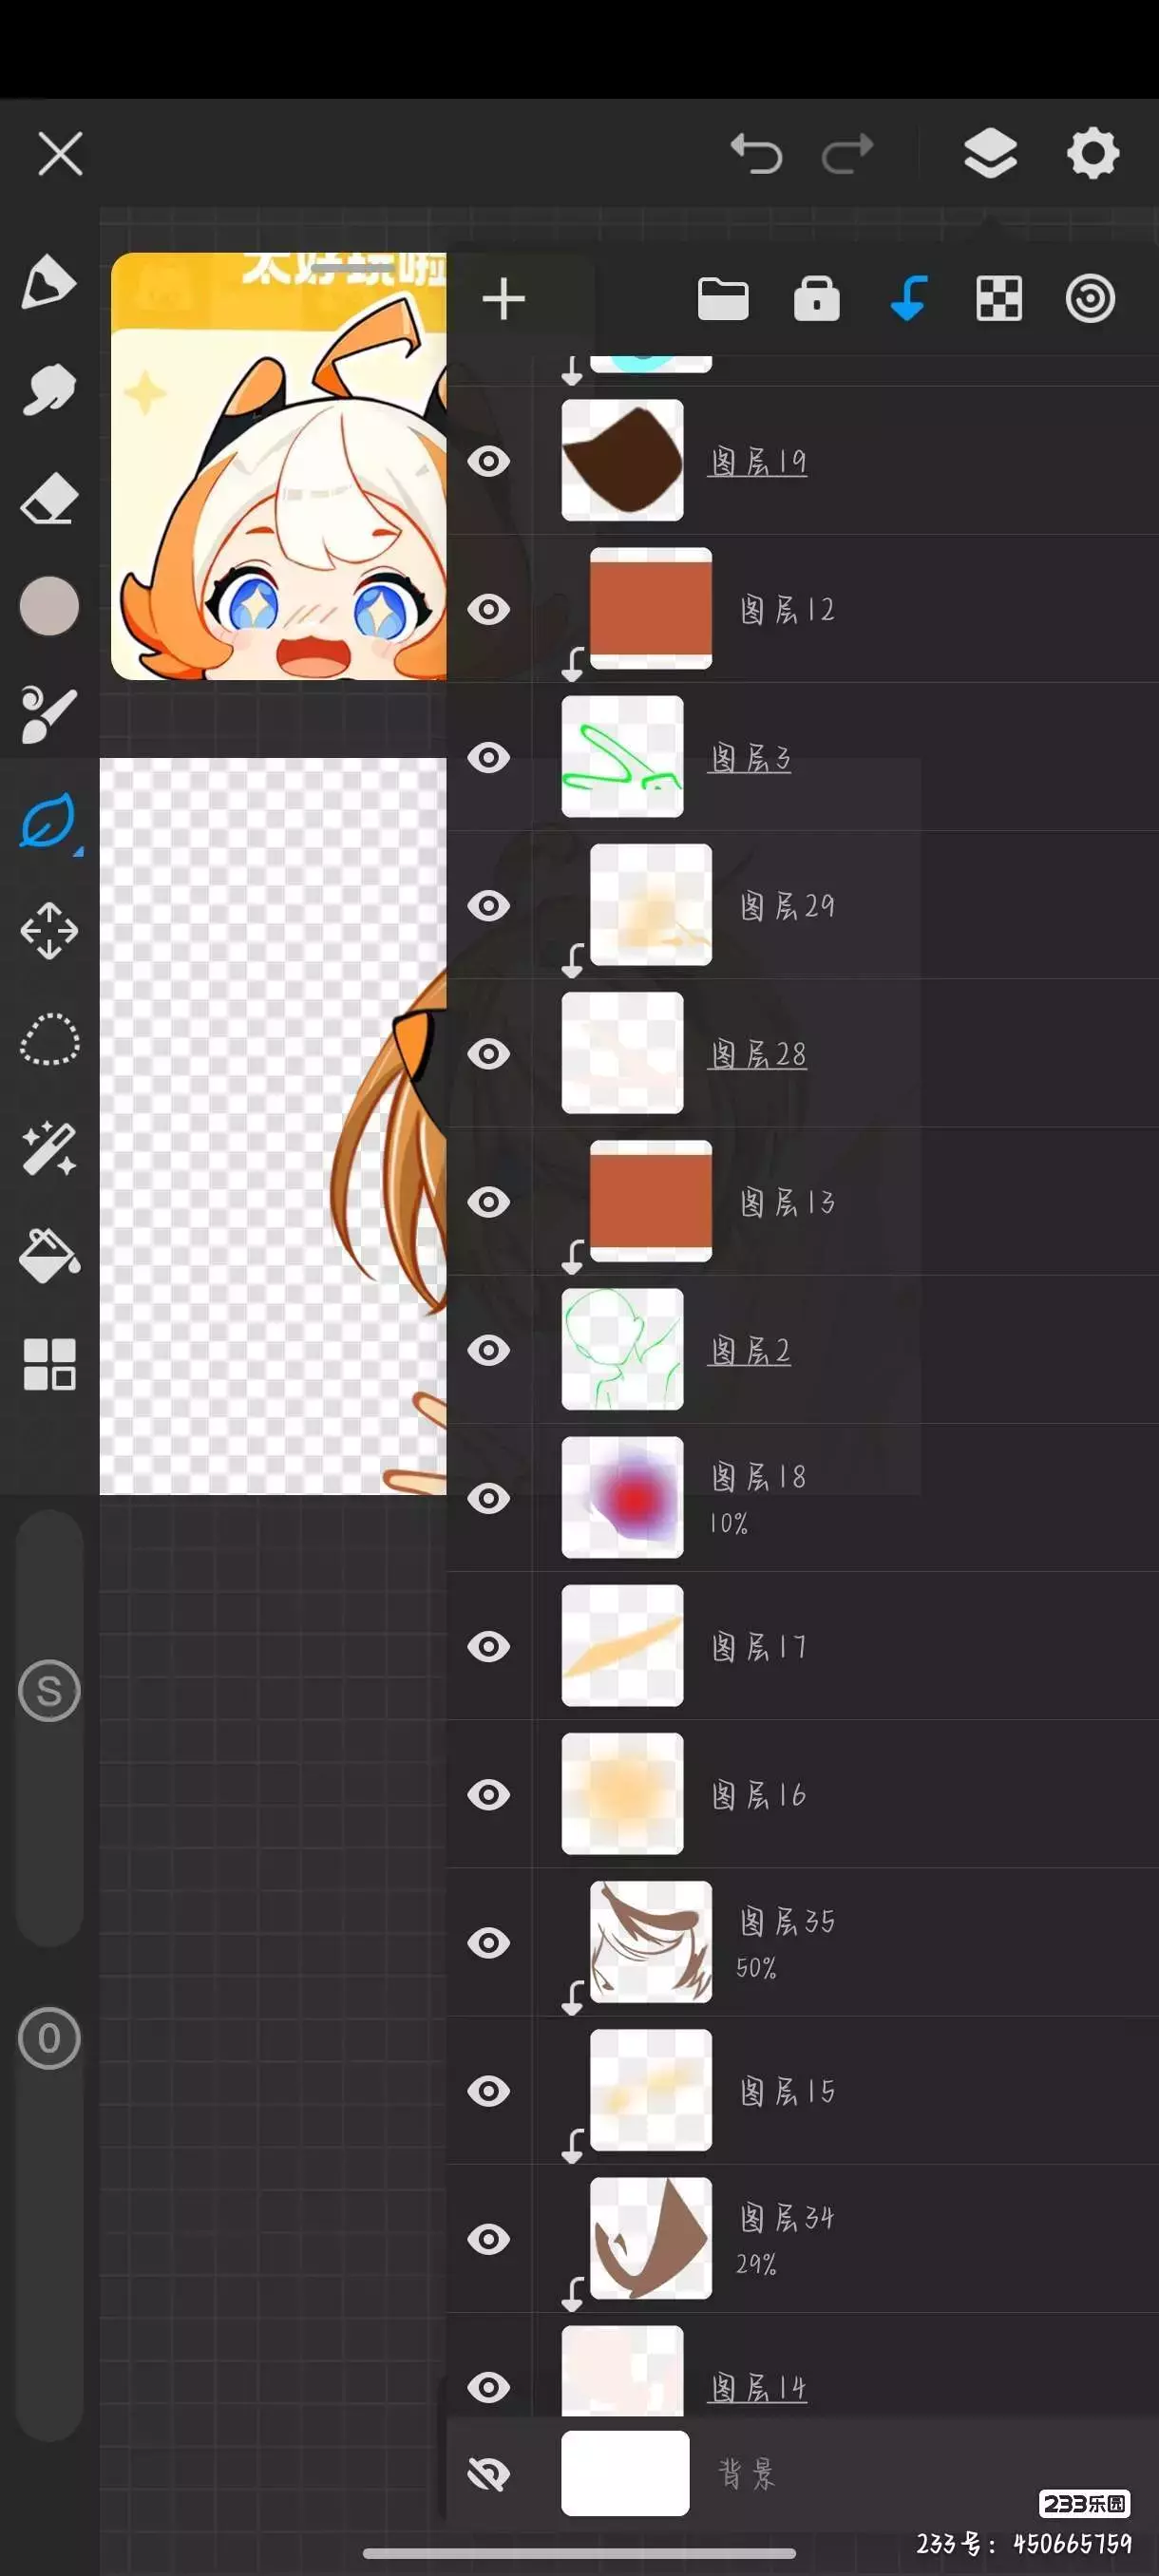
Task: Redo the last undone action
Action: pos(848,153)
